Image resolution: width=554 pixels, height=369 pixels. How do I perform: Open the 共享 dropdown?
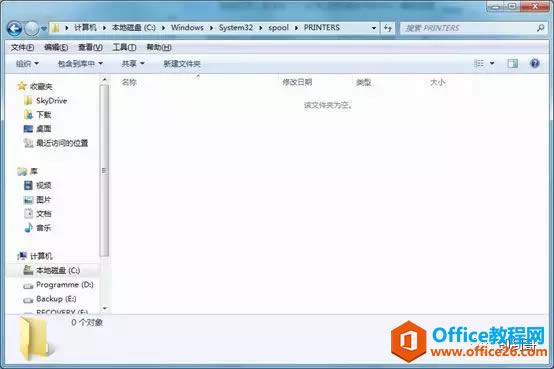pyautogui.click(x=133, y=64)
